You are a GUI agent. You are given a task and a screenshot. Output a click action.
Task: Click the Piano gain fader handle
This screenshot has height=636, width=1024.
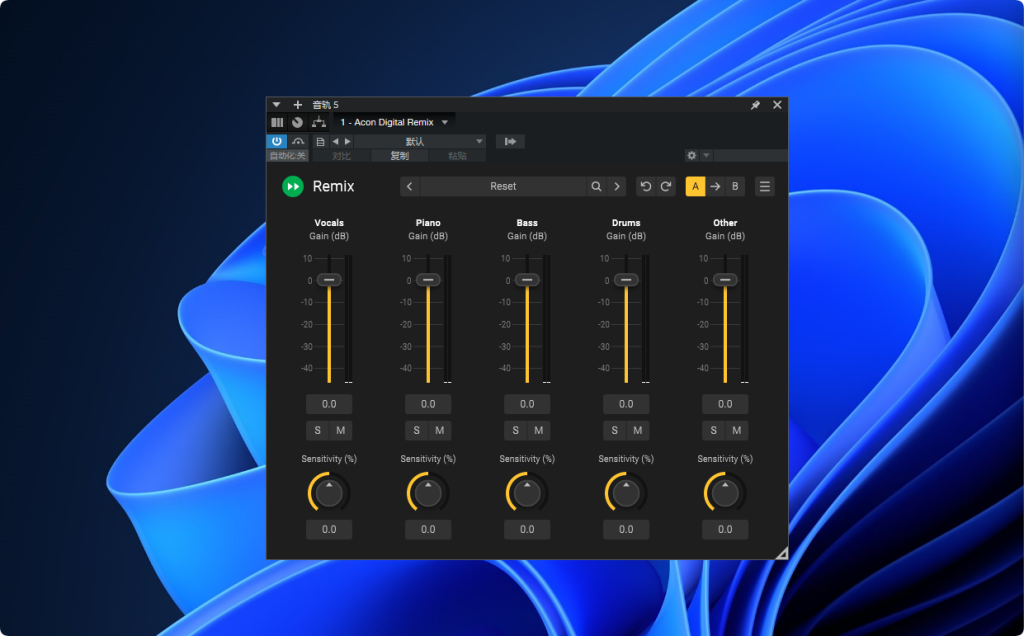point(428,279)
